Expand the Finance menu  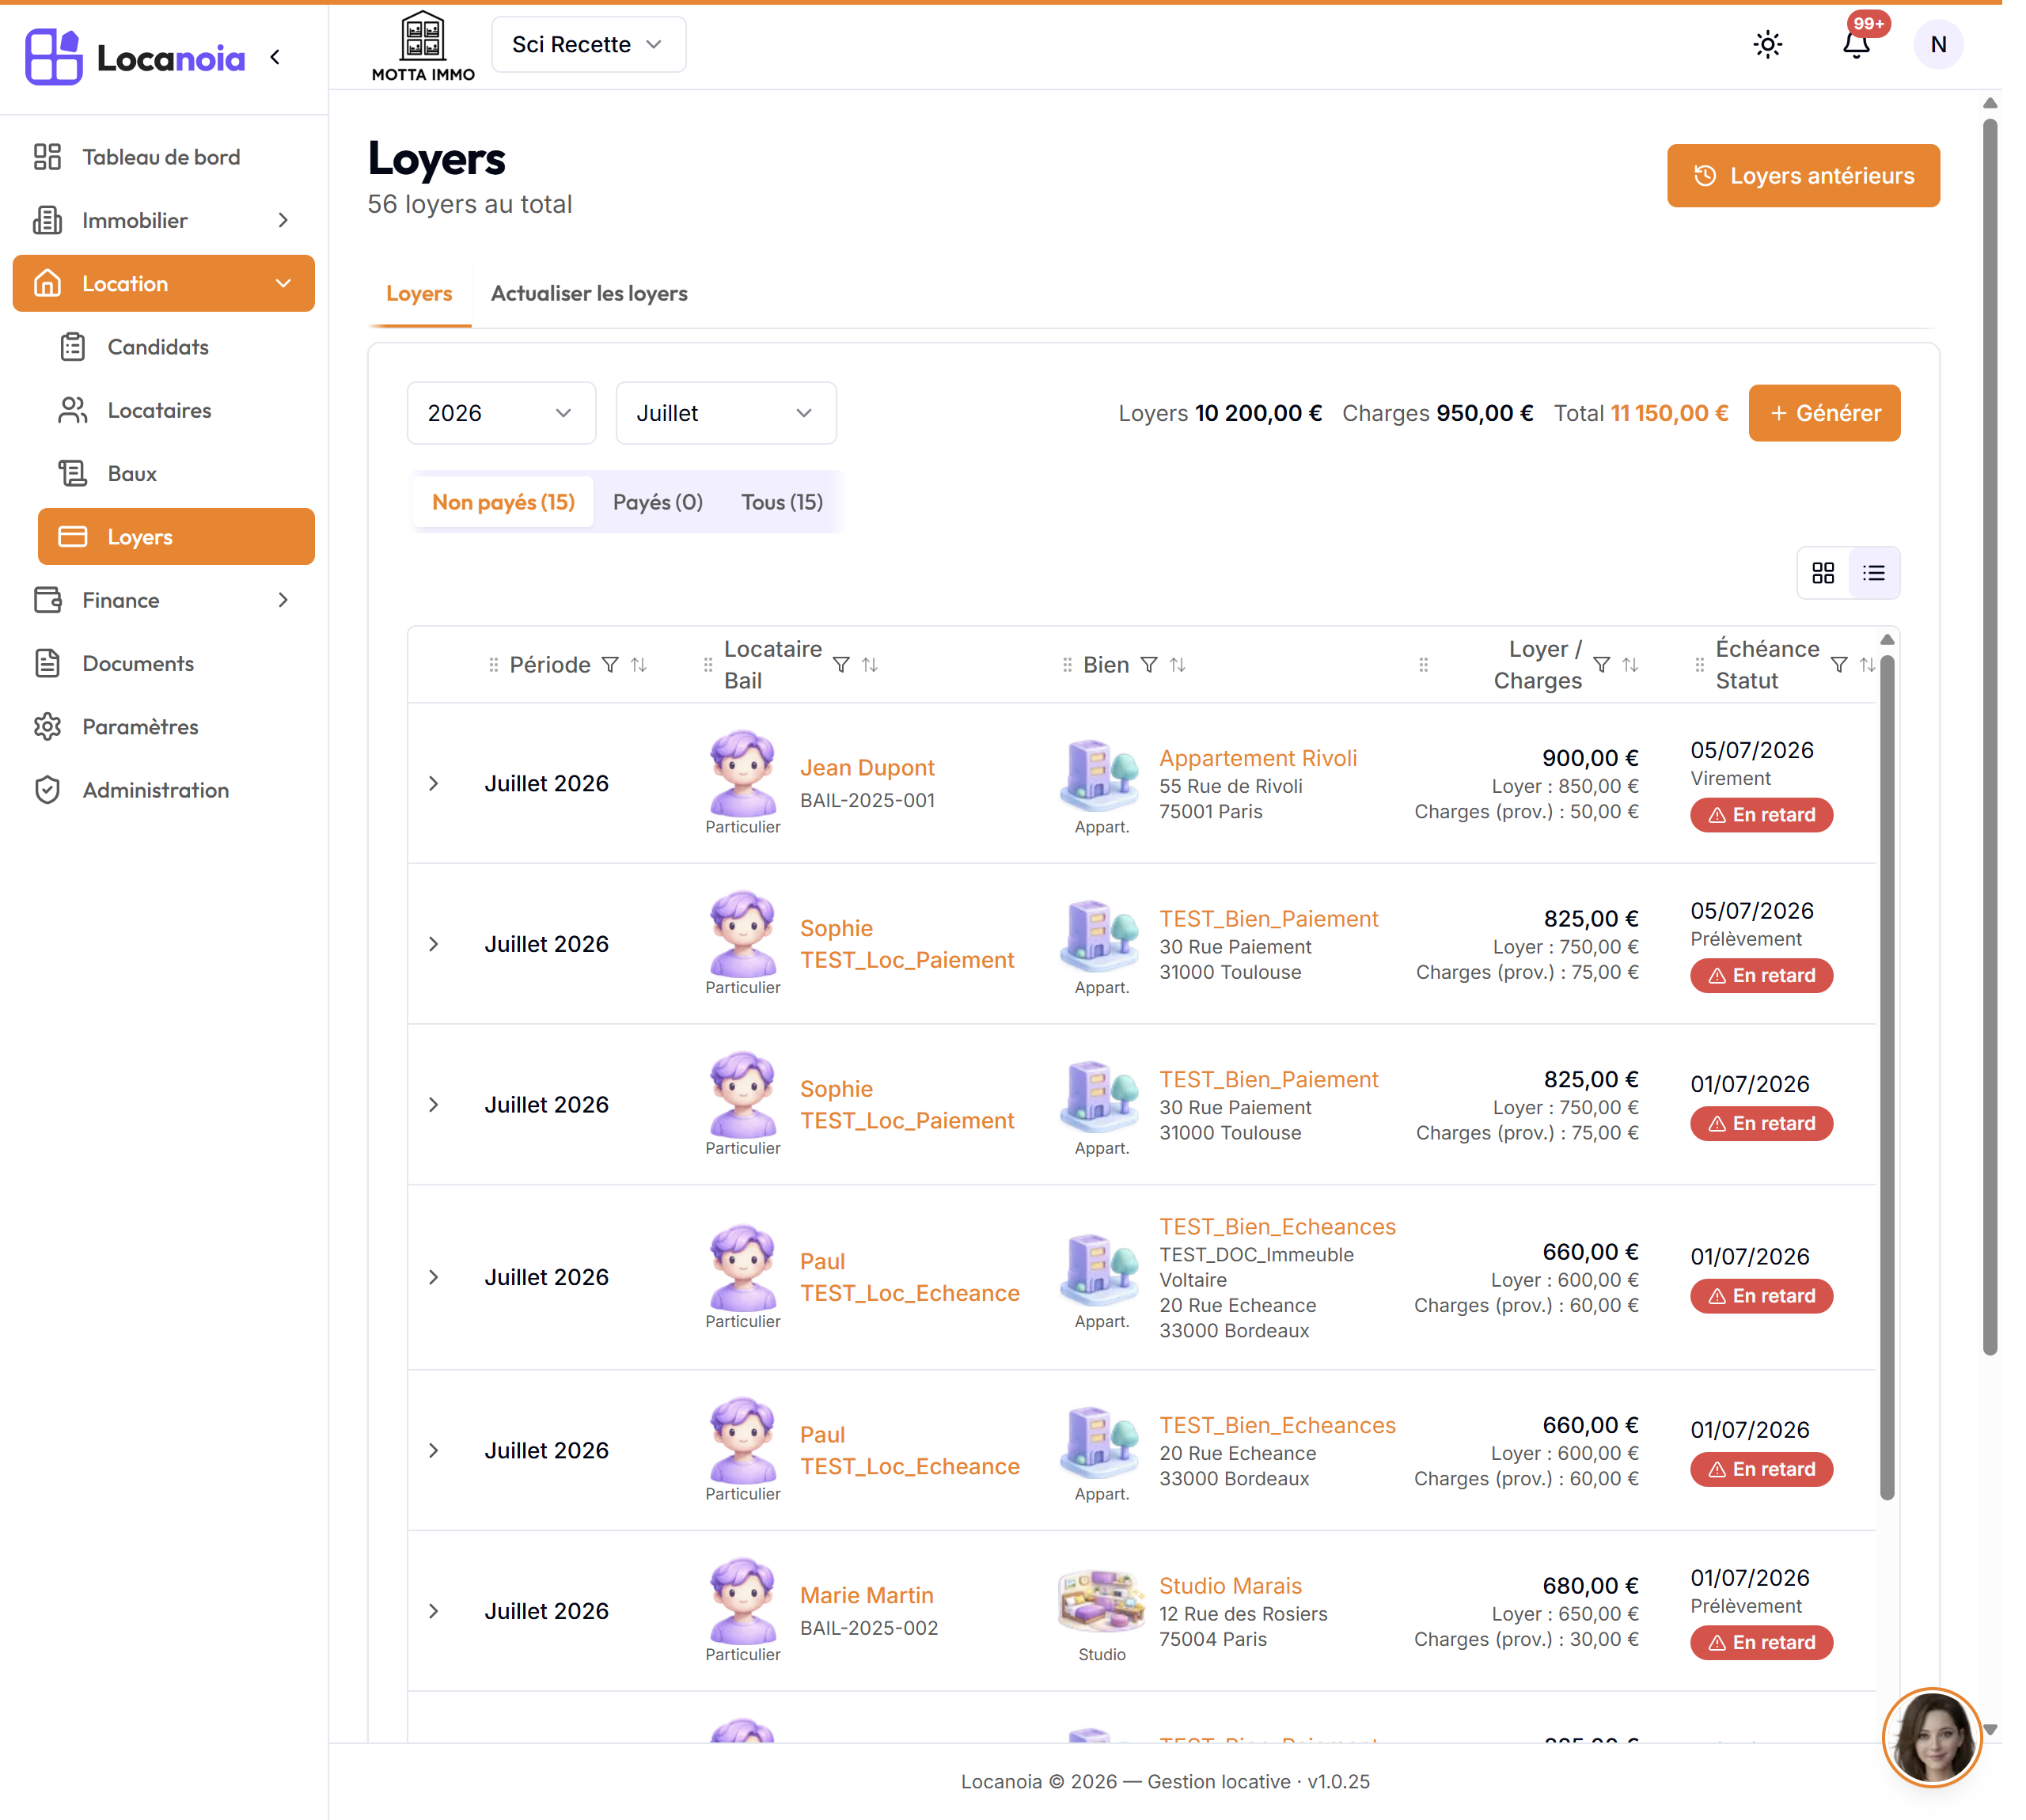click(162, 600)
